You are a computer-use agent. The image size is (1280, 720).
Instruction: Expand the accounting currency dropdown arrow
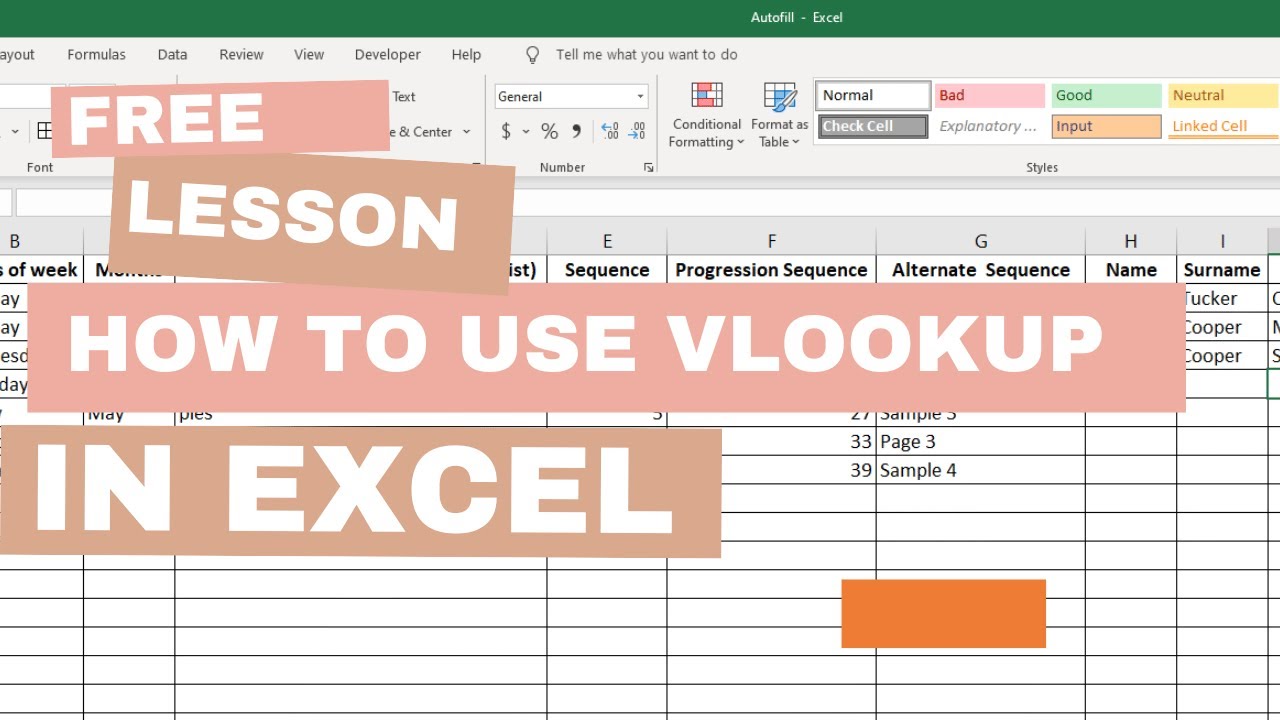(526, 131)
